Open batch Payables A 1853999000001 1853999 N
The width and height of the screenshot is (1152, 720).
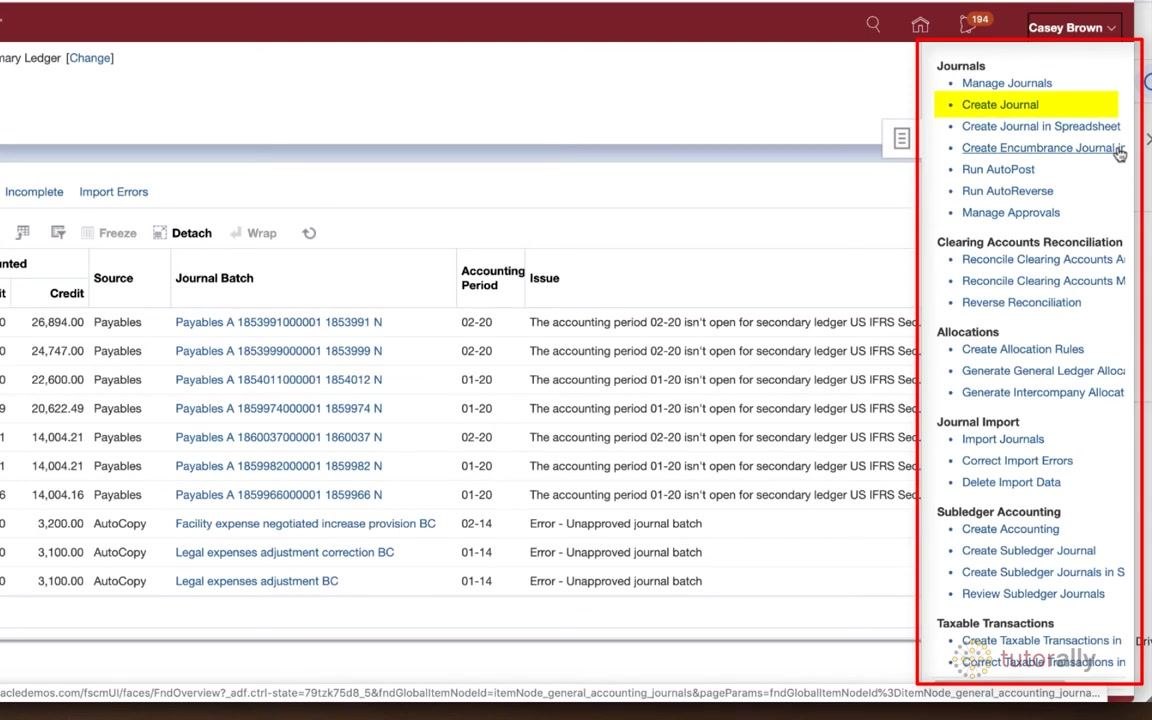coord(278,351)
